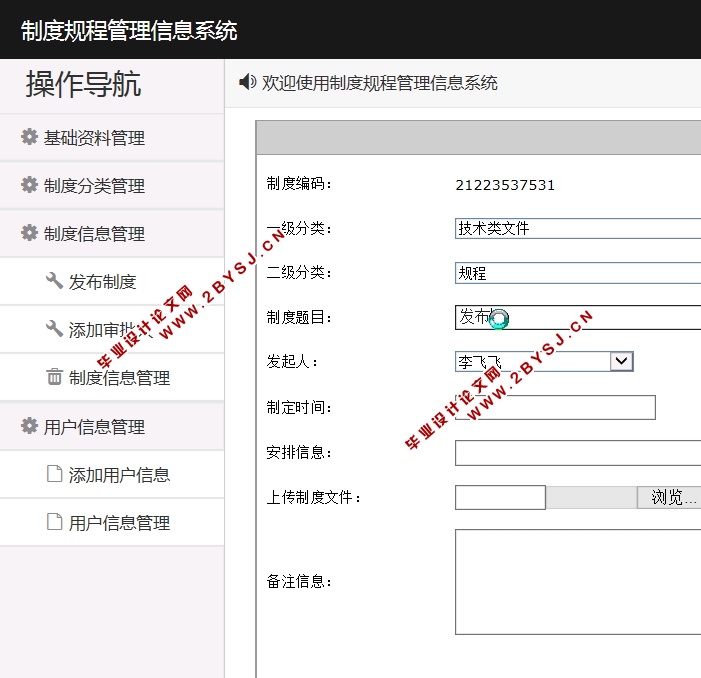Click the 制定时间 label

pos(299,407)
